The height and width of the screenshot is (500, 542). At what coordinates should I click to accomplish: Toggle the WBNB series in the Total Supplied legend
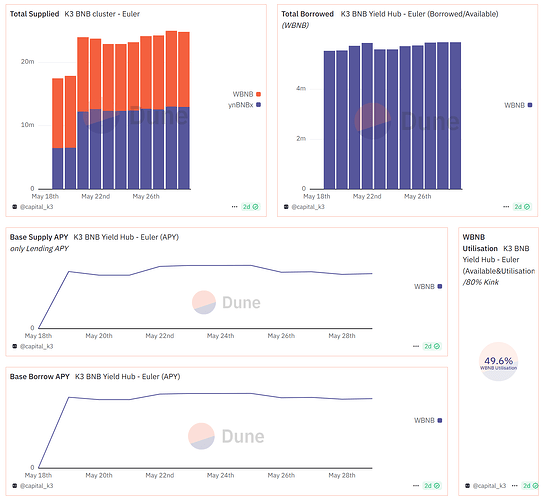click(246, 94)
